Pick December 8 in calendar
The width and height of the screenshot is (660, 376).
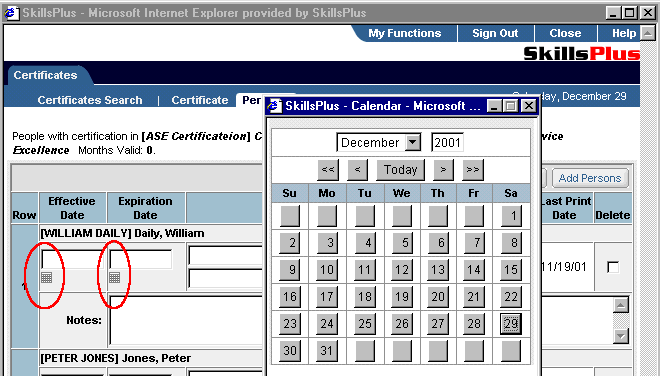511,243
